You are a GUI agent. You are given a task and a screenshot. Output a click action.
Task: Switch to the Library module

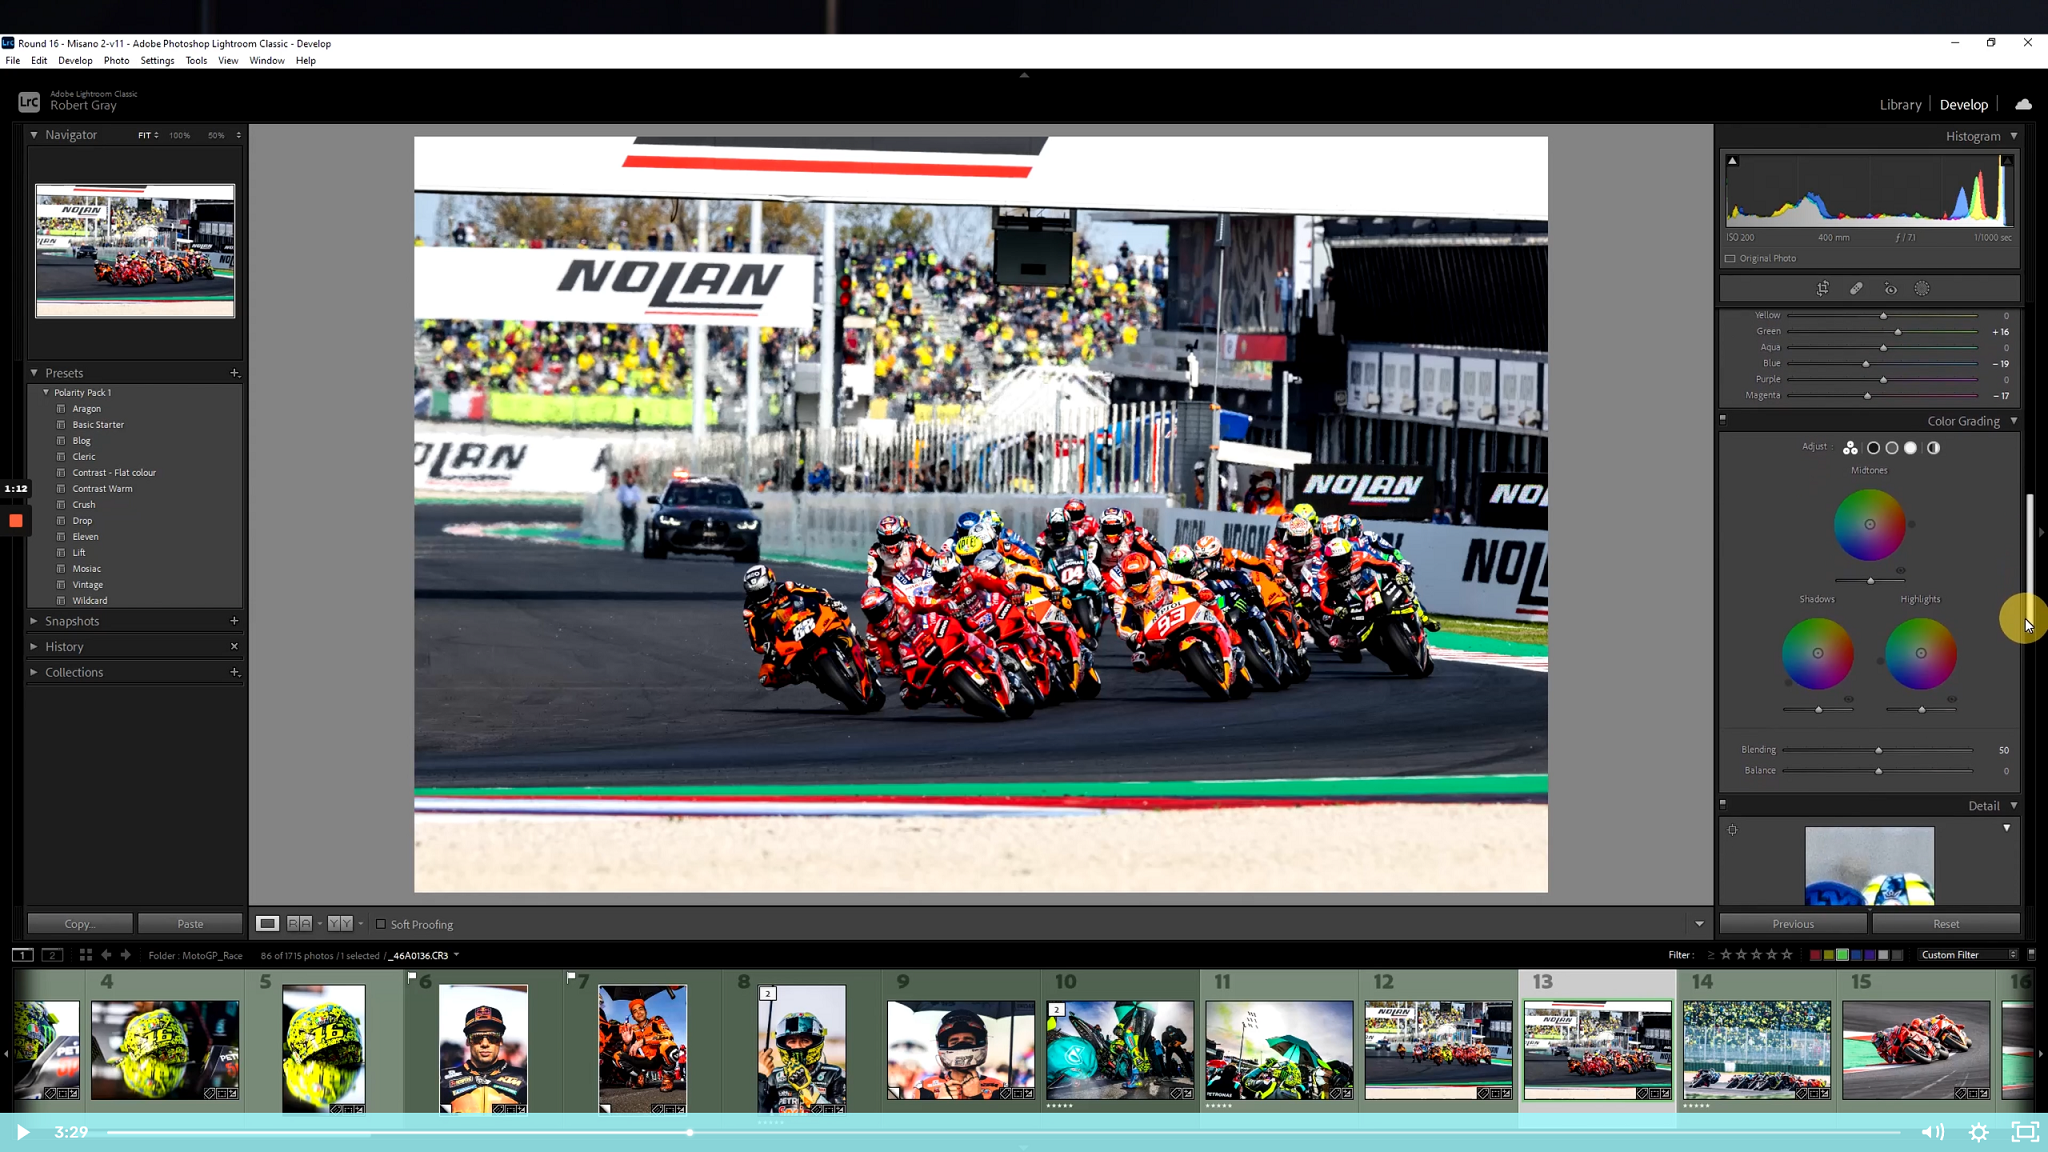(1900, 104)
